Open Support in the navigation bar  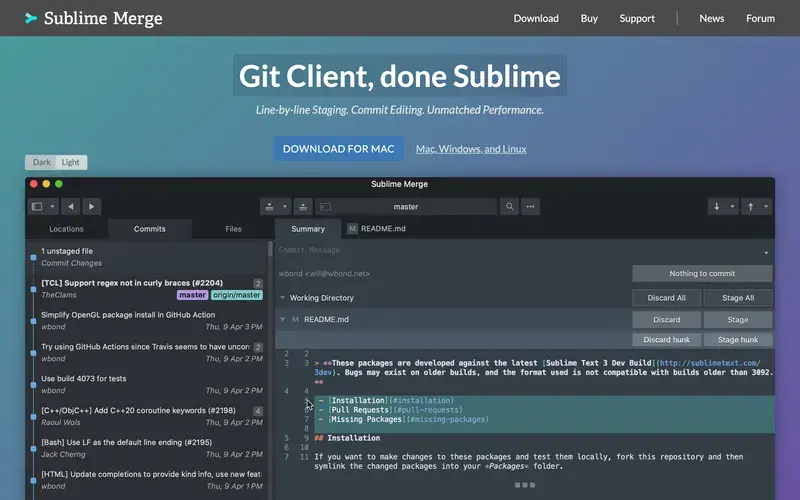click(637, 18)
